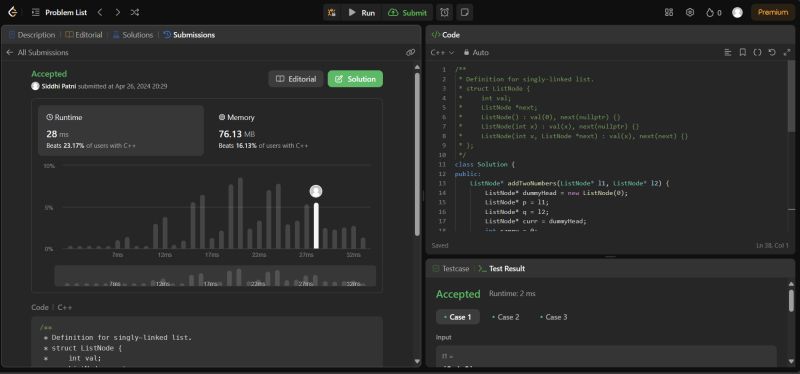Submit the solution
Viewport: 800px width, 374px height.
(x=407, y=13)
